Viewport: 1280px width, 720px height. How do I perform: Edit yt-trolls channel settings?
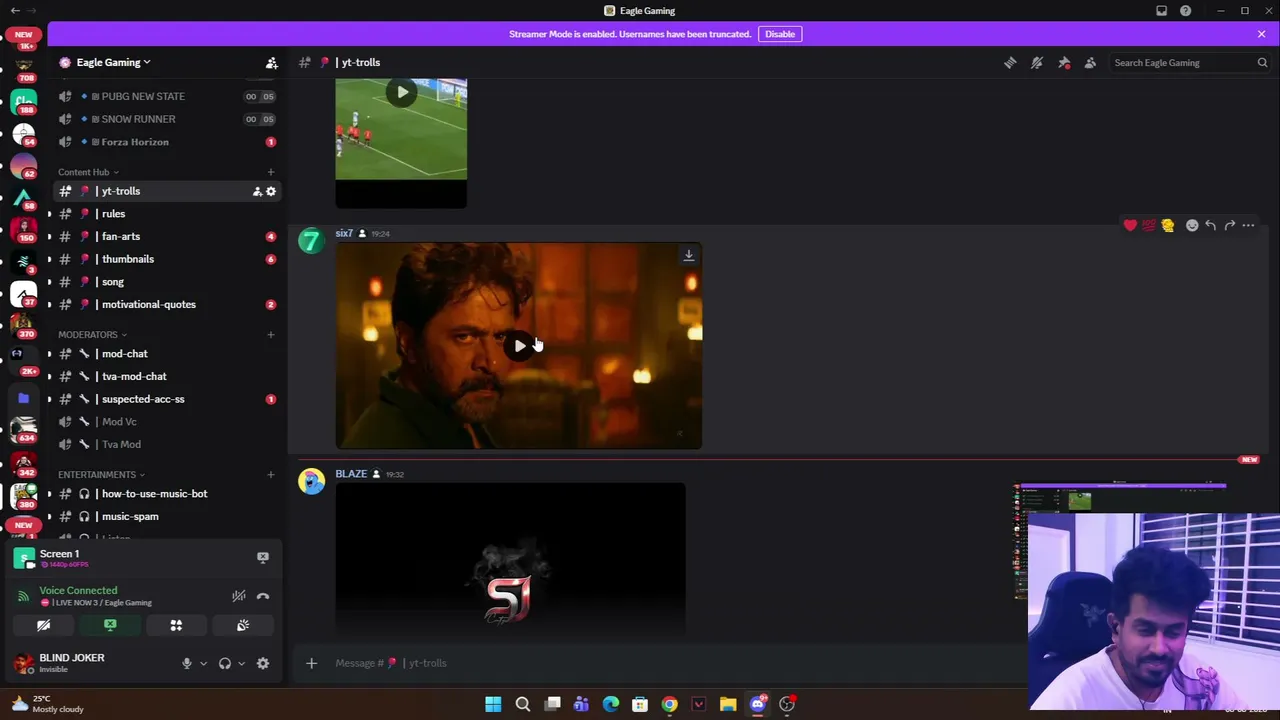[x=271, y=191]
